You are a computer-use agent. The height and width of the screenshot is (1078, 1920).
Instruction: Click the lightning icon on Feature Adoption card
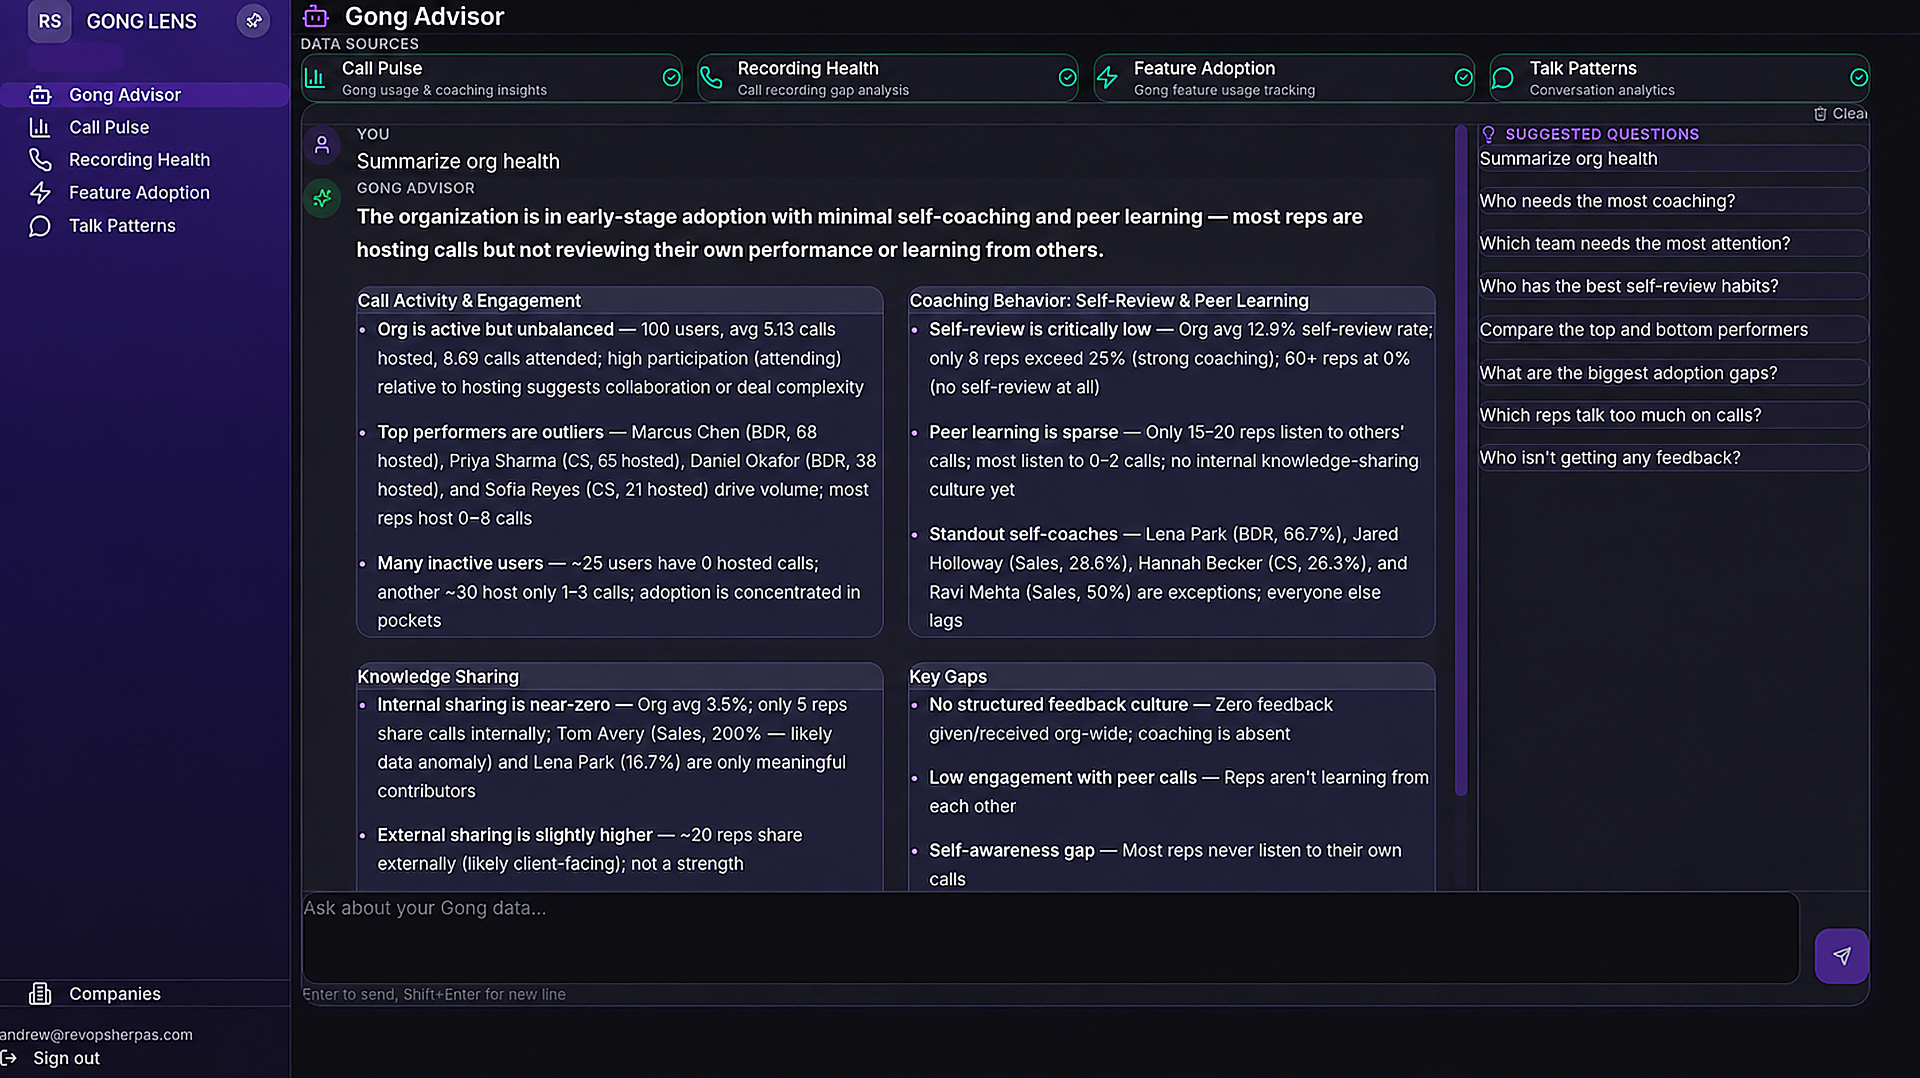[x=1107, y=78]
